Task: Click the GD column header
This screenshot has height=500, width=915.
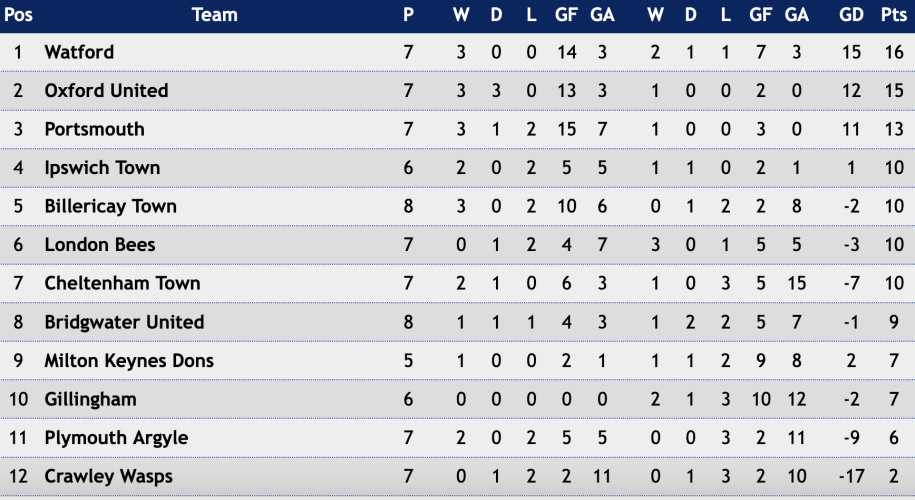Action: [851, 15]
